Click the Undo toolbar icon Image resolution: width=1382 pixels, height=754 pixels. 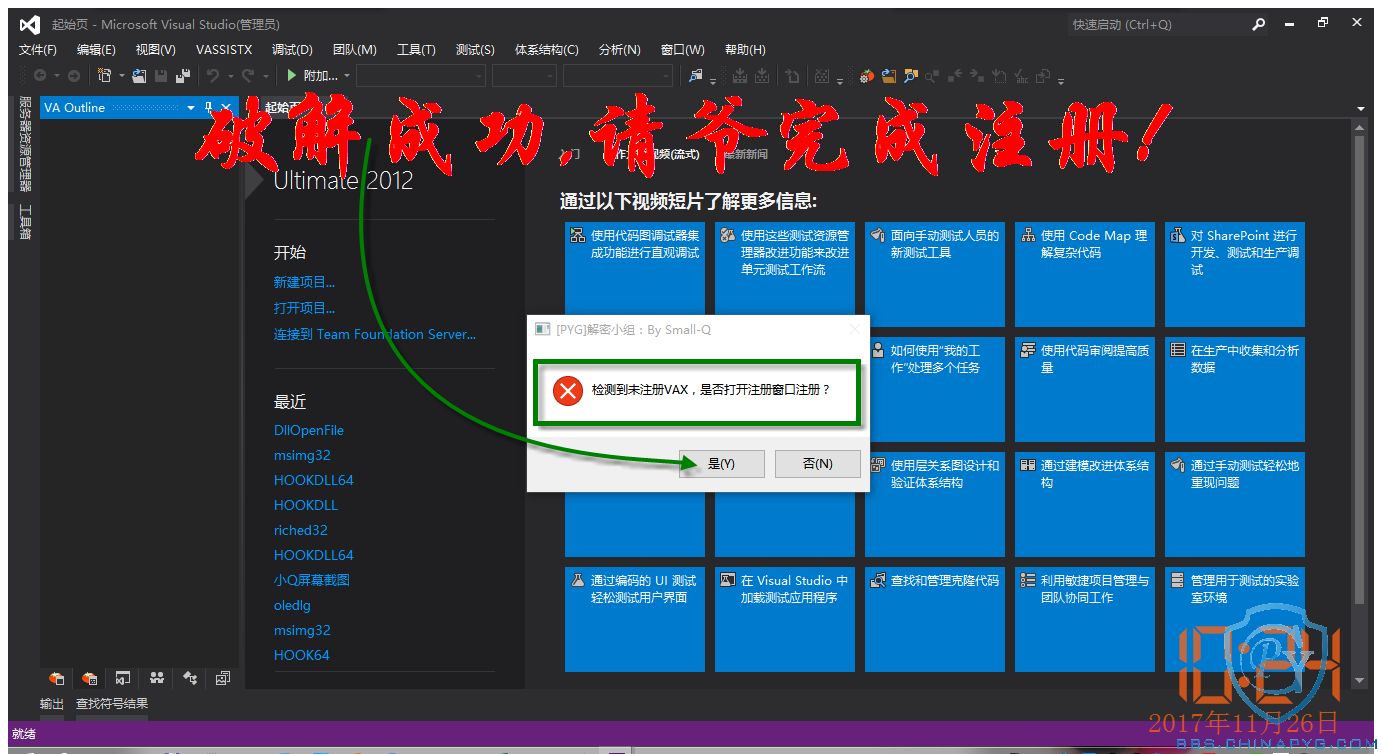[x=213, y=75]
